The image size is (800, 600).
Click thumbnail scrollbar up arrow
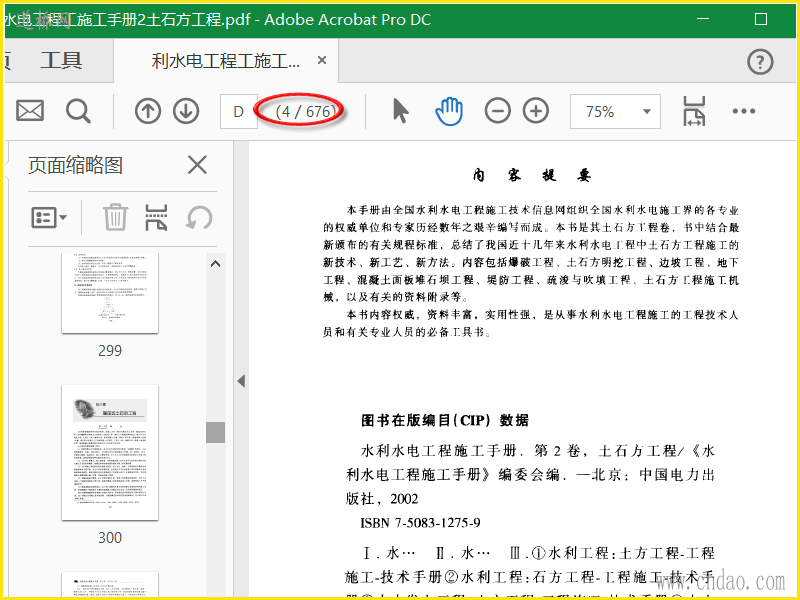(x=215, y=264)
